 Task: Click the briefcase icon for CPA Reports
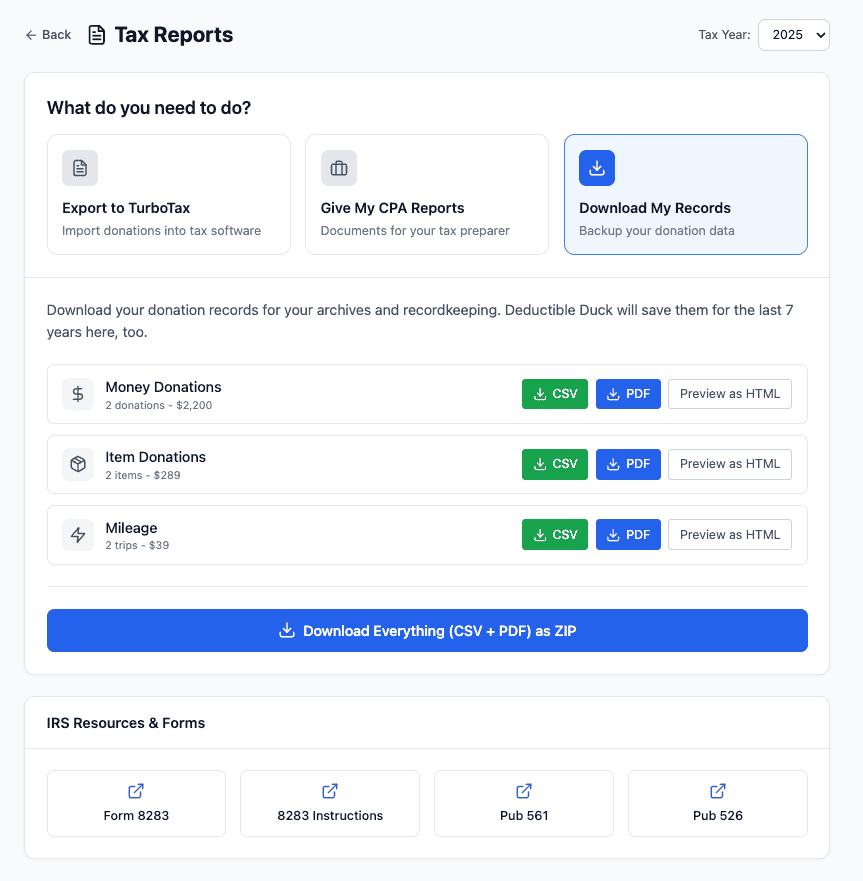(x=339, y=168)
